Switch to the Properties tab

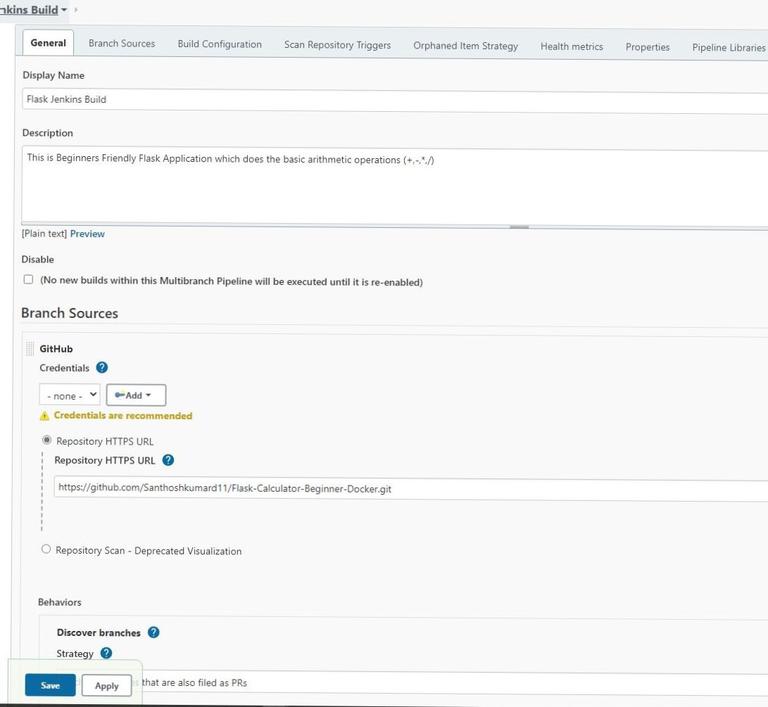pos(648,47)
